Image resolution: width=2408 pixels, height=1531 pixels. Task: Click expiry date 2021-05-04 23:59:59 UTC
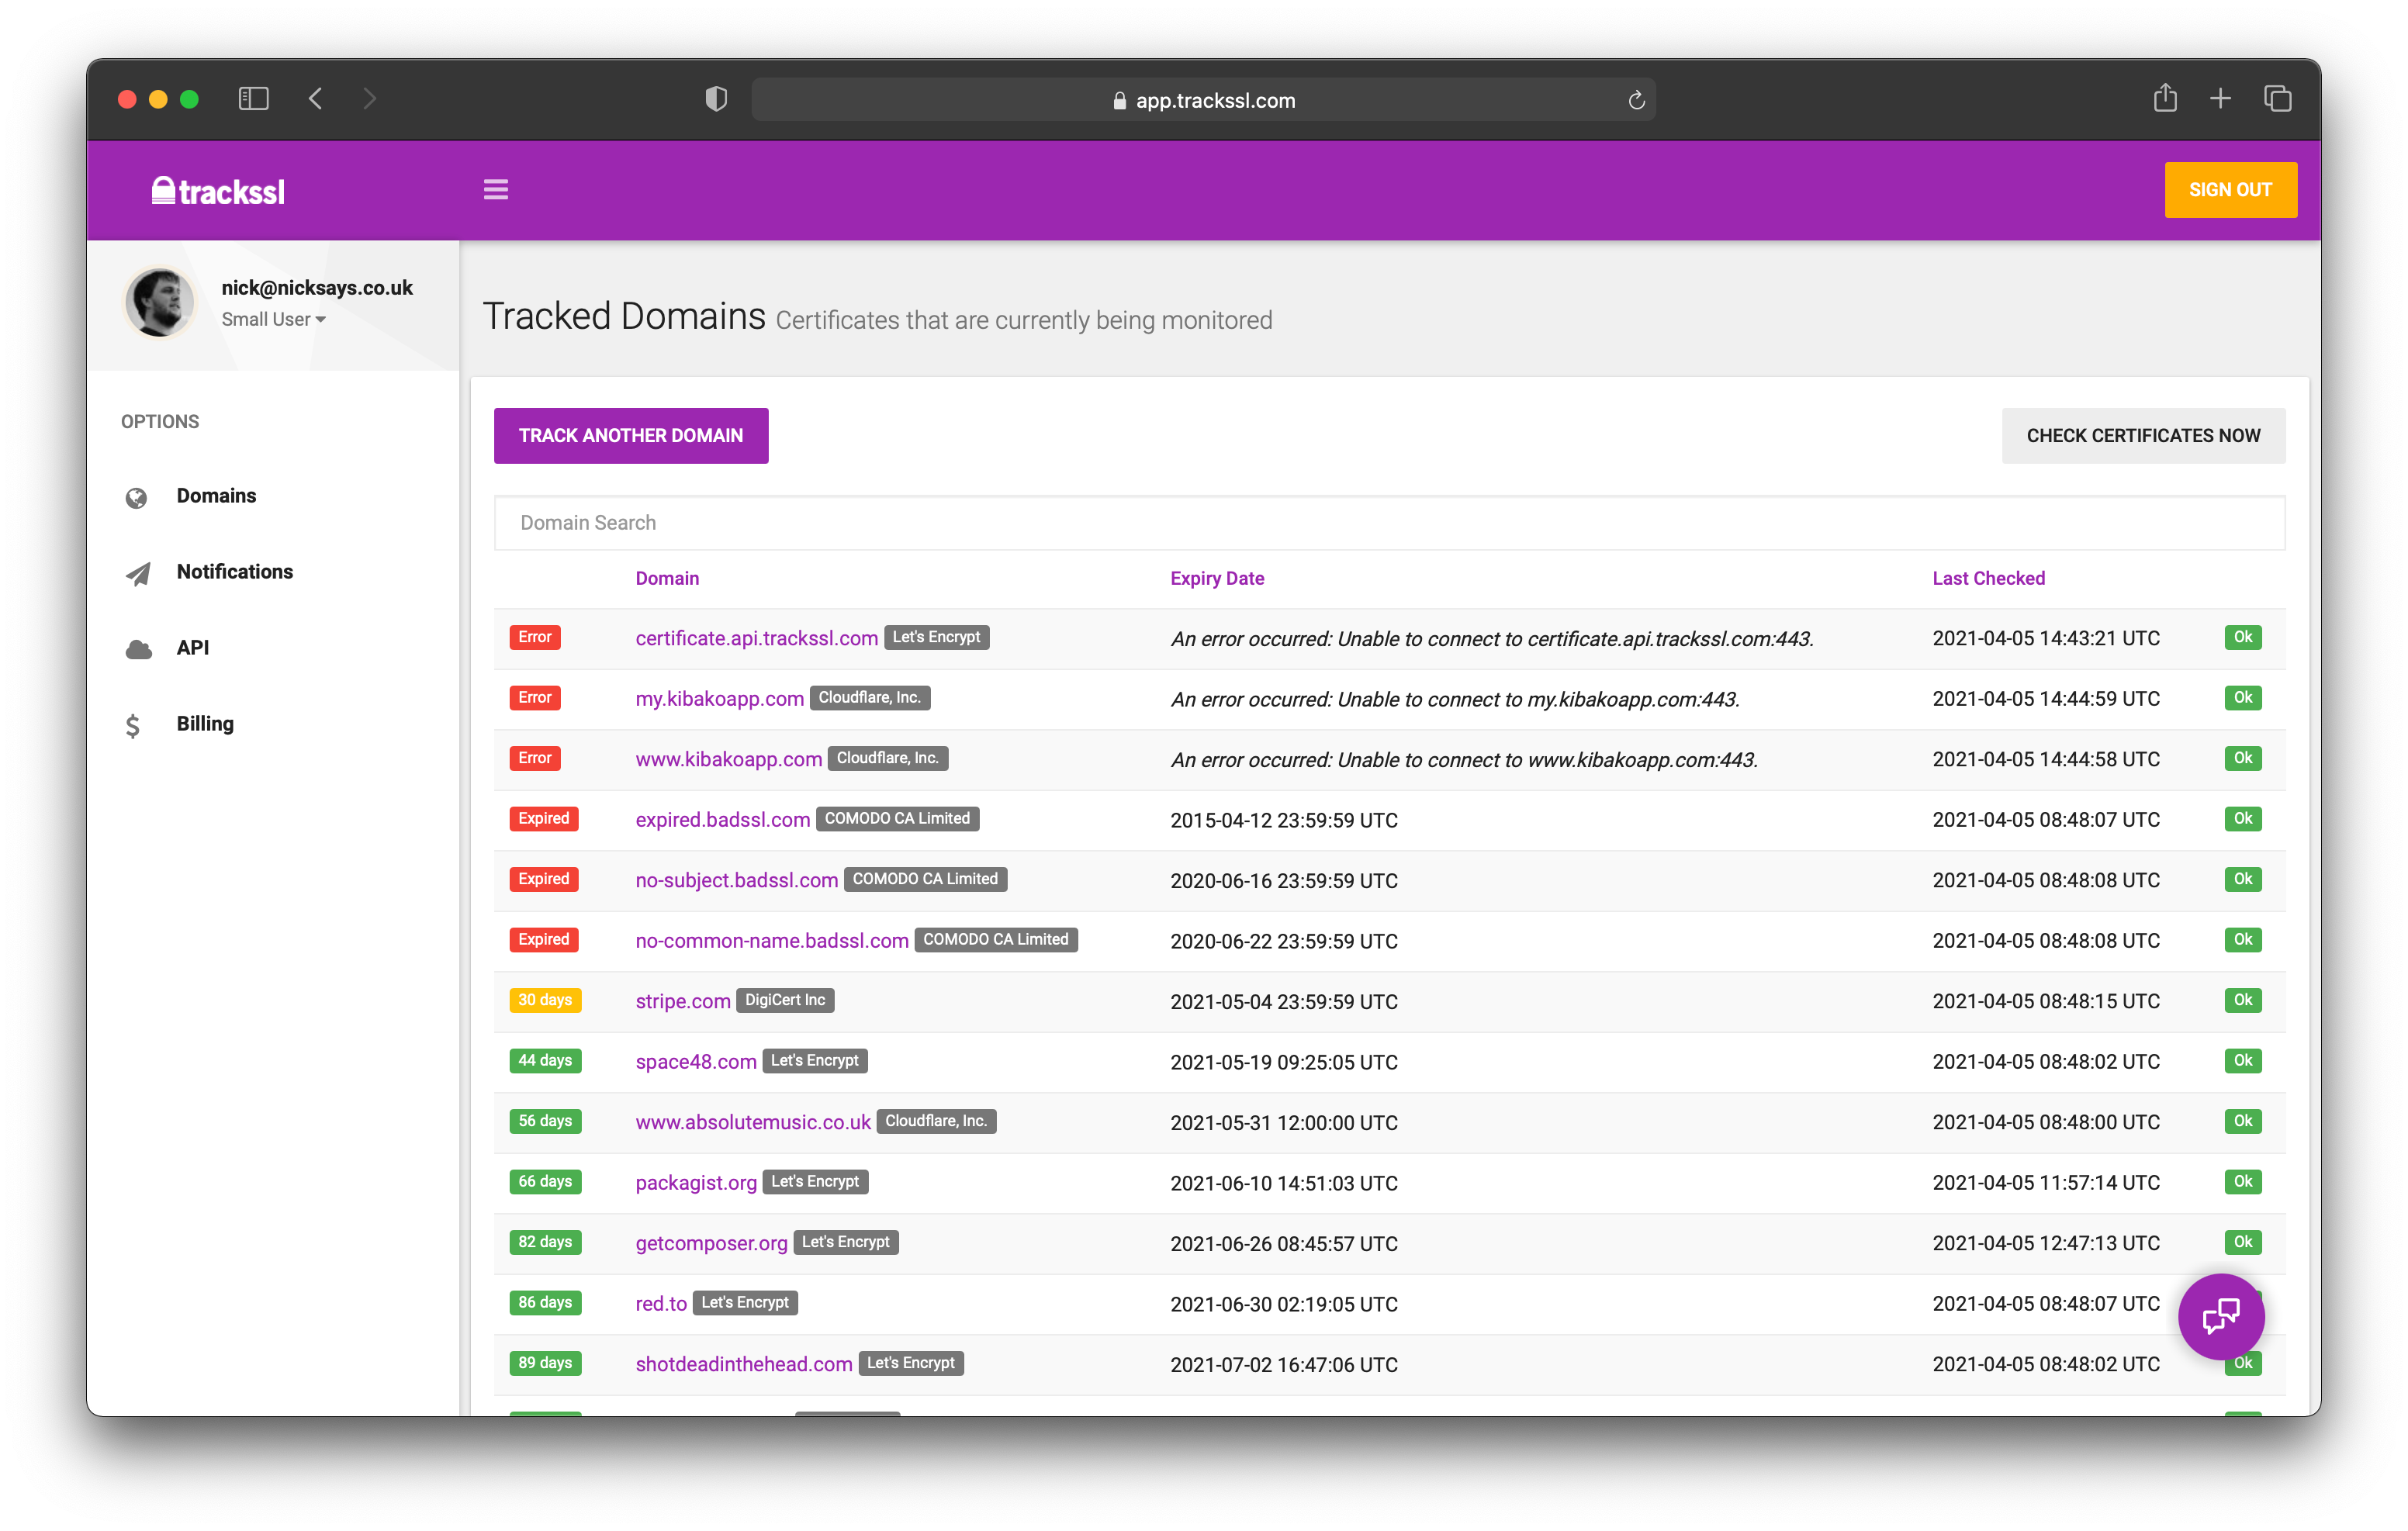1283,1001
